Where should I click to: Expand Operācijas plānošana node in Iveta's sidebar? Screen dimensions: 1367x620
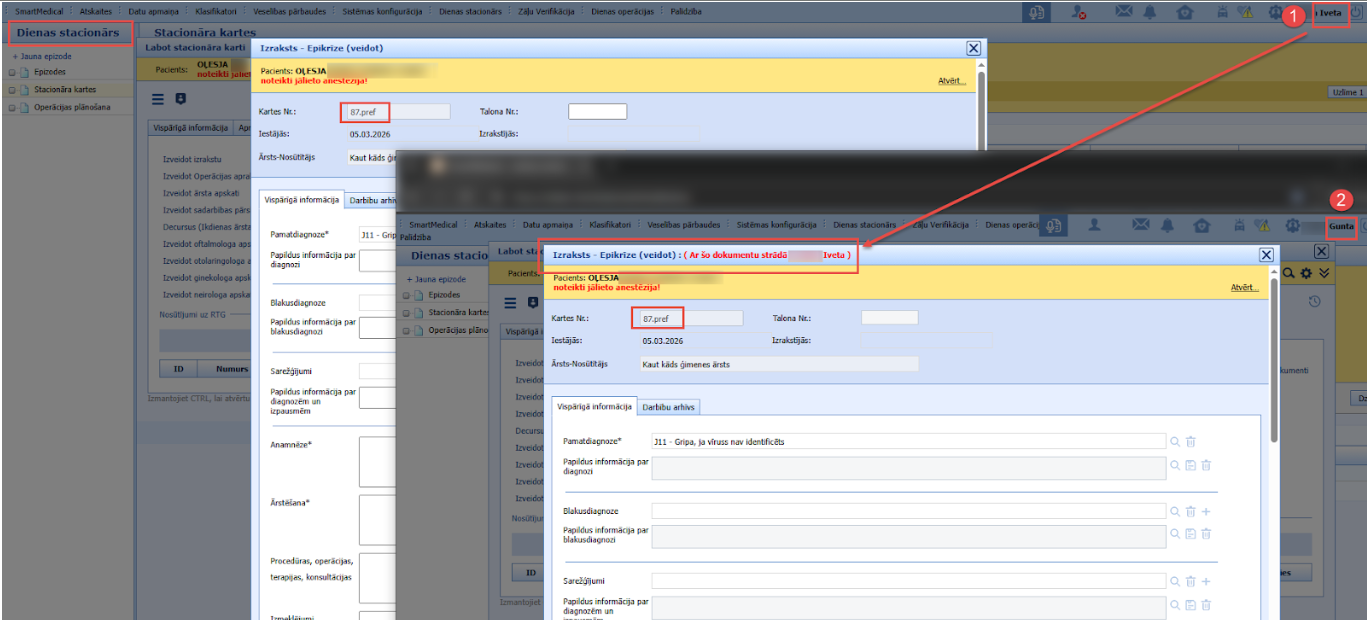point(12,107)
